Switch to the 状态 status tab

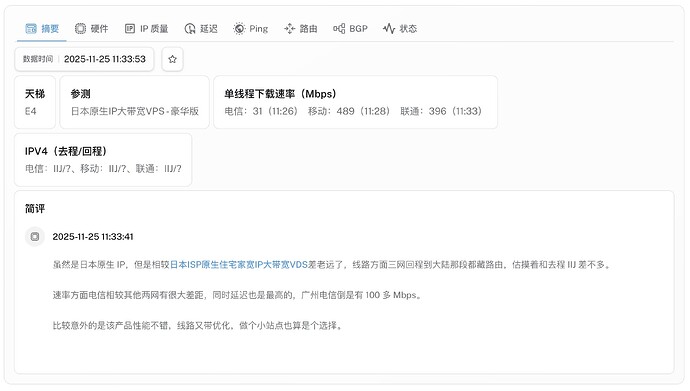tap(400, 29)
